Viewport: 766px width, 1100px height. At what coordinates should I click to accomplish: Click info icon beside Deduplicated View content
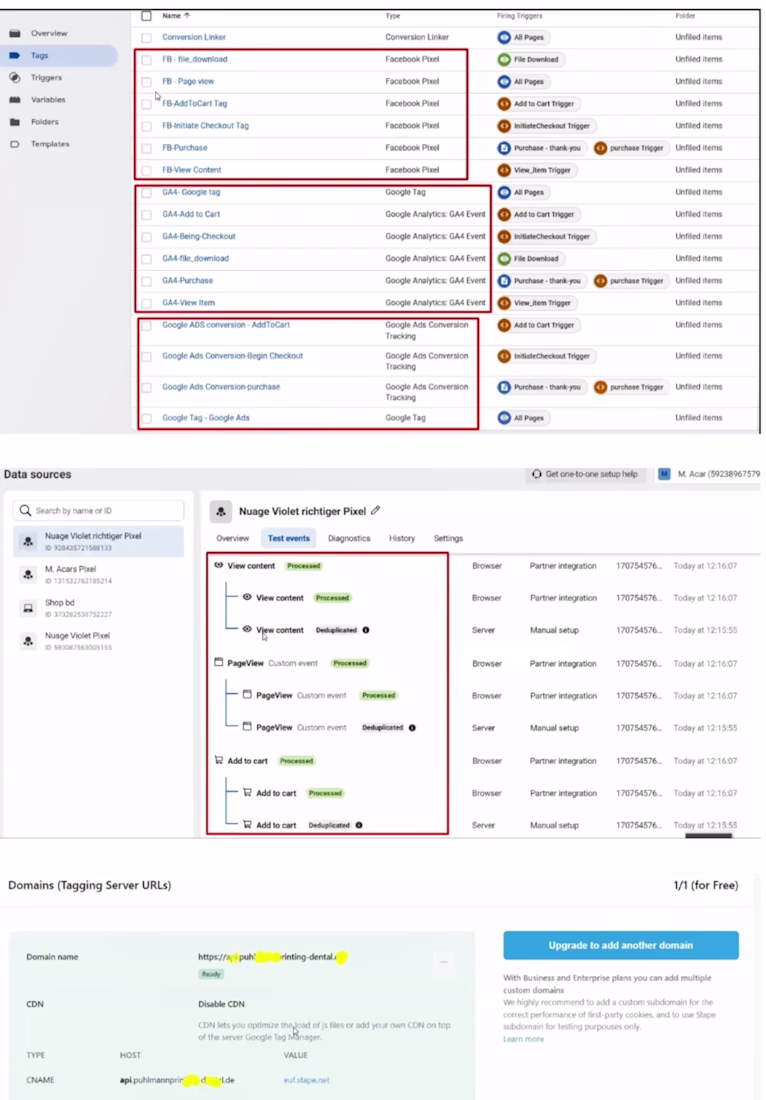pos(366,630)
